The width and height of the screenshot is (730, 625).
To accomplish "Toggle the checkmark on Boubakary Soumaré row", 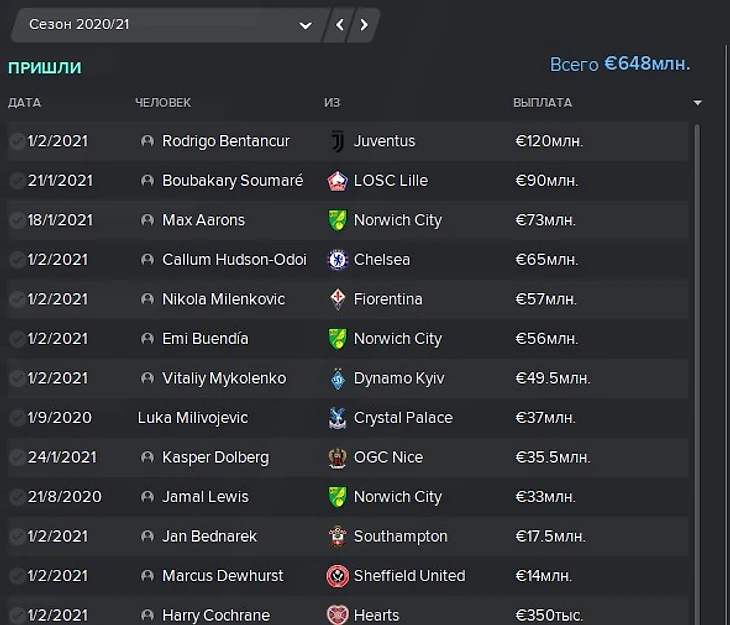I will (17, 181).
